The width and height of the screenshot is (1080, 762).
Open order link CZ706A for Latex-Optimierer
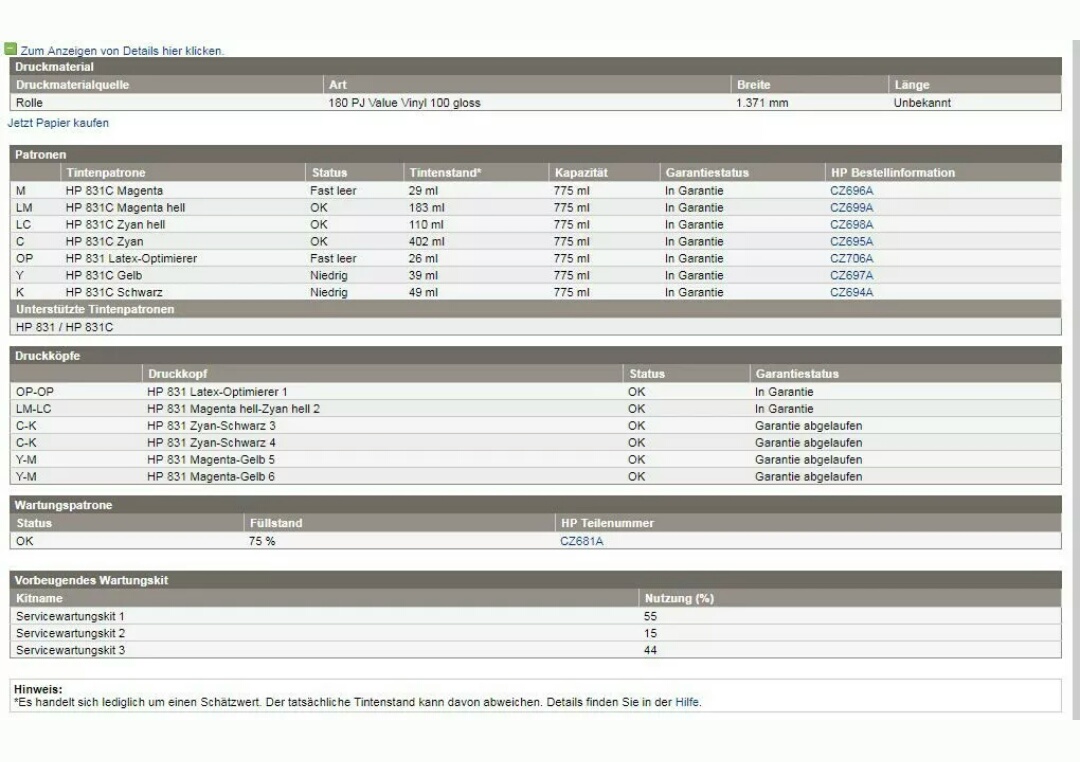point(851,258)
